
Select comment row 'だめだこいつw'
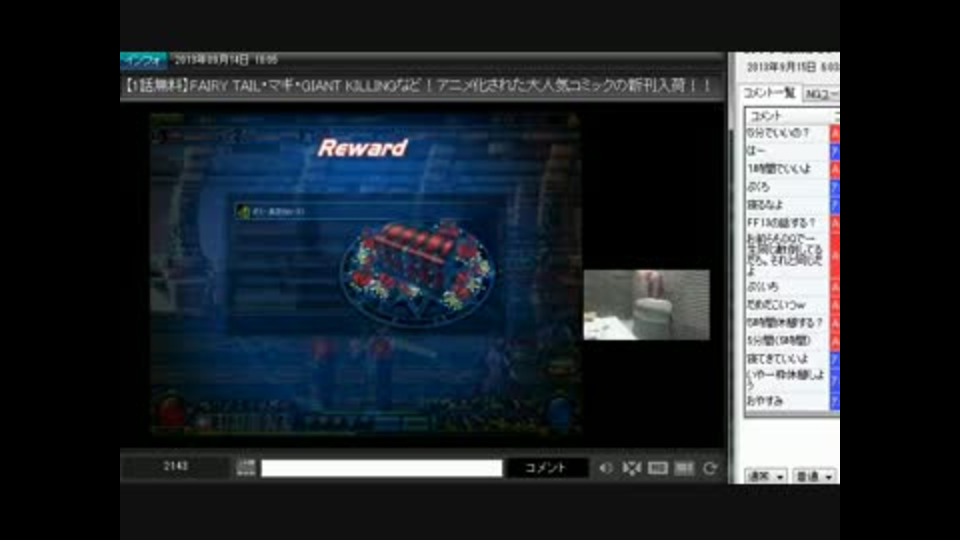click(787, 305)
